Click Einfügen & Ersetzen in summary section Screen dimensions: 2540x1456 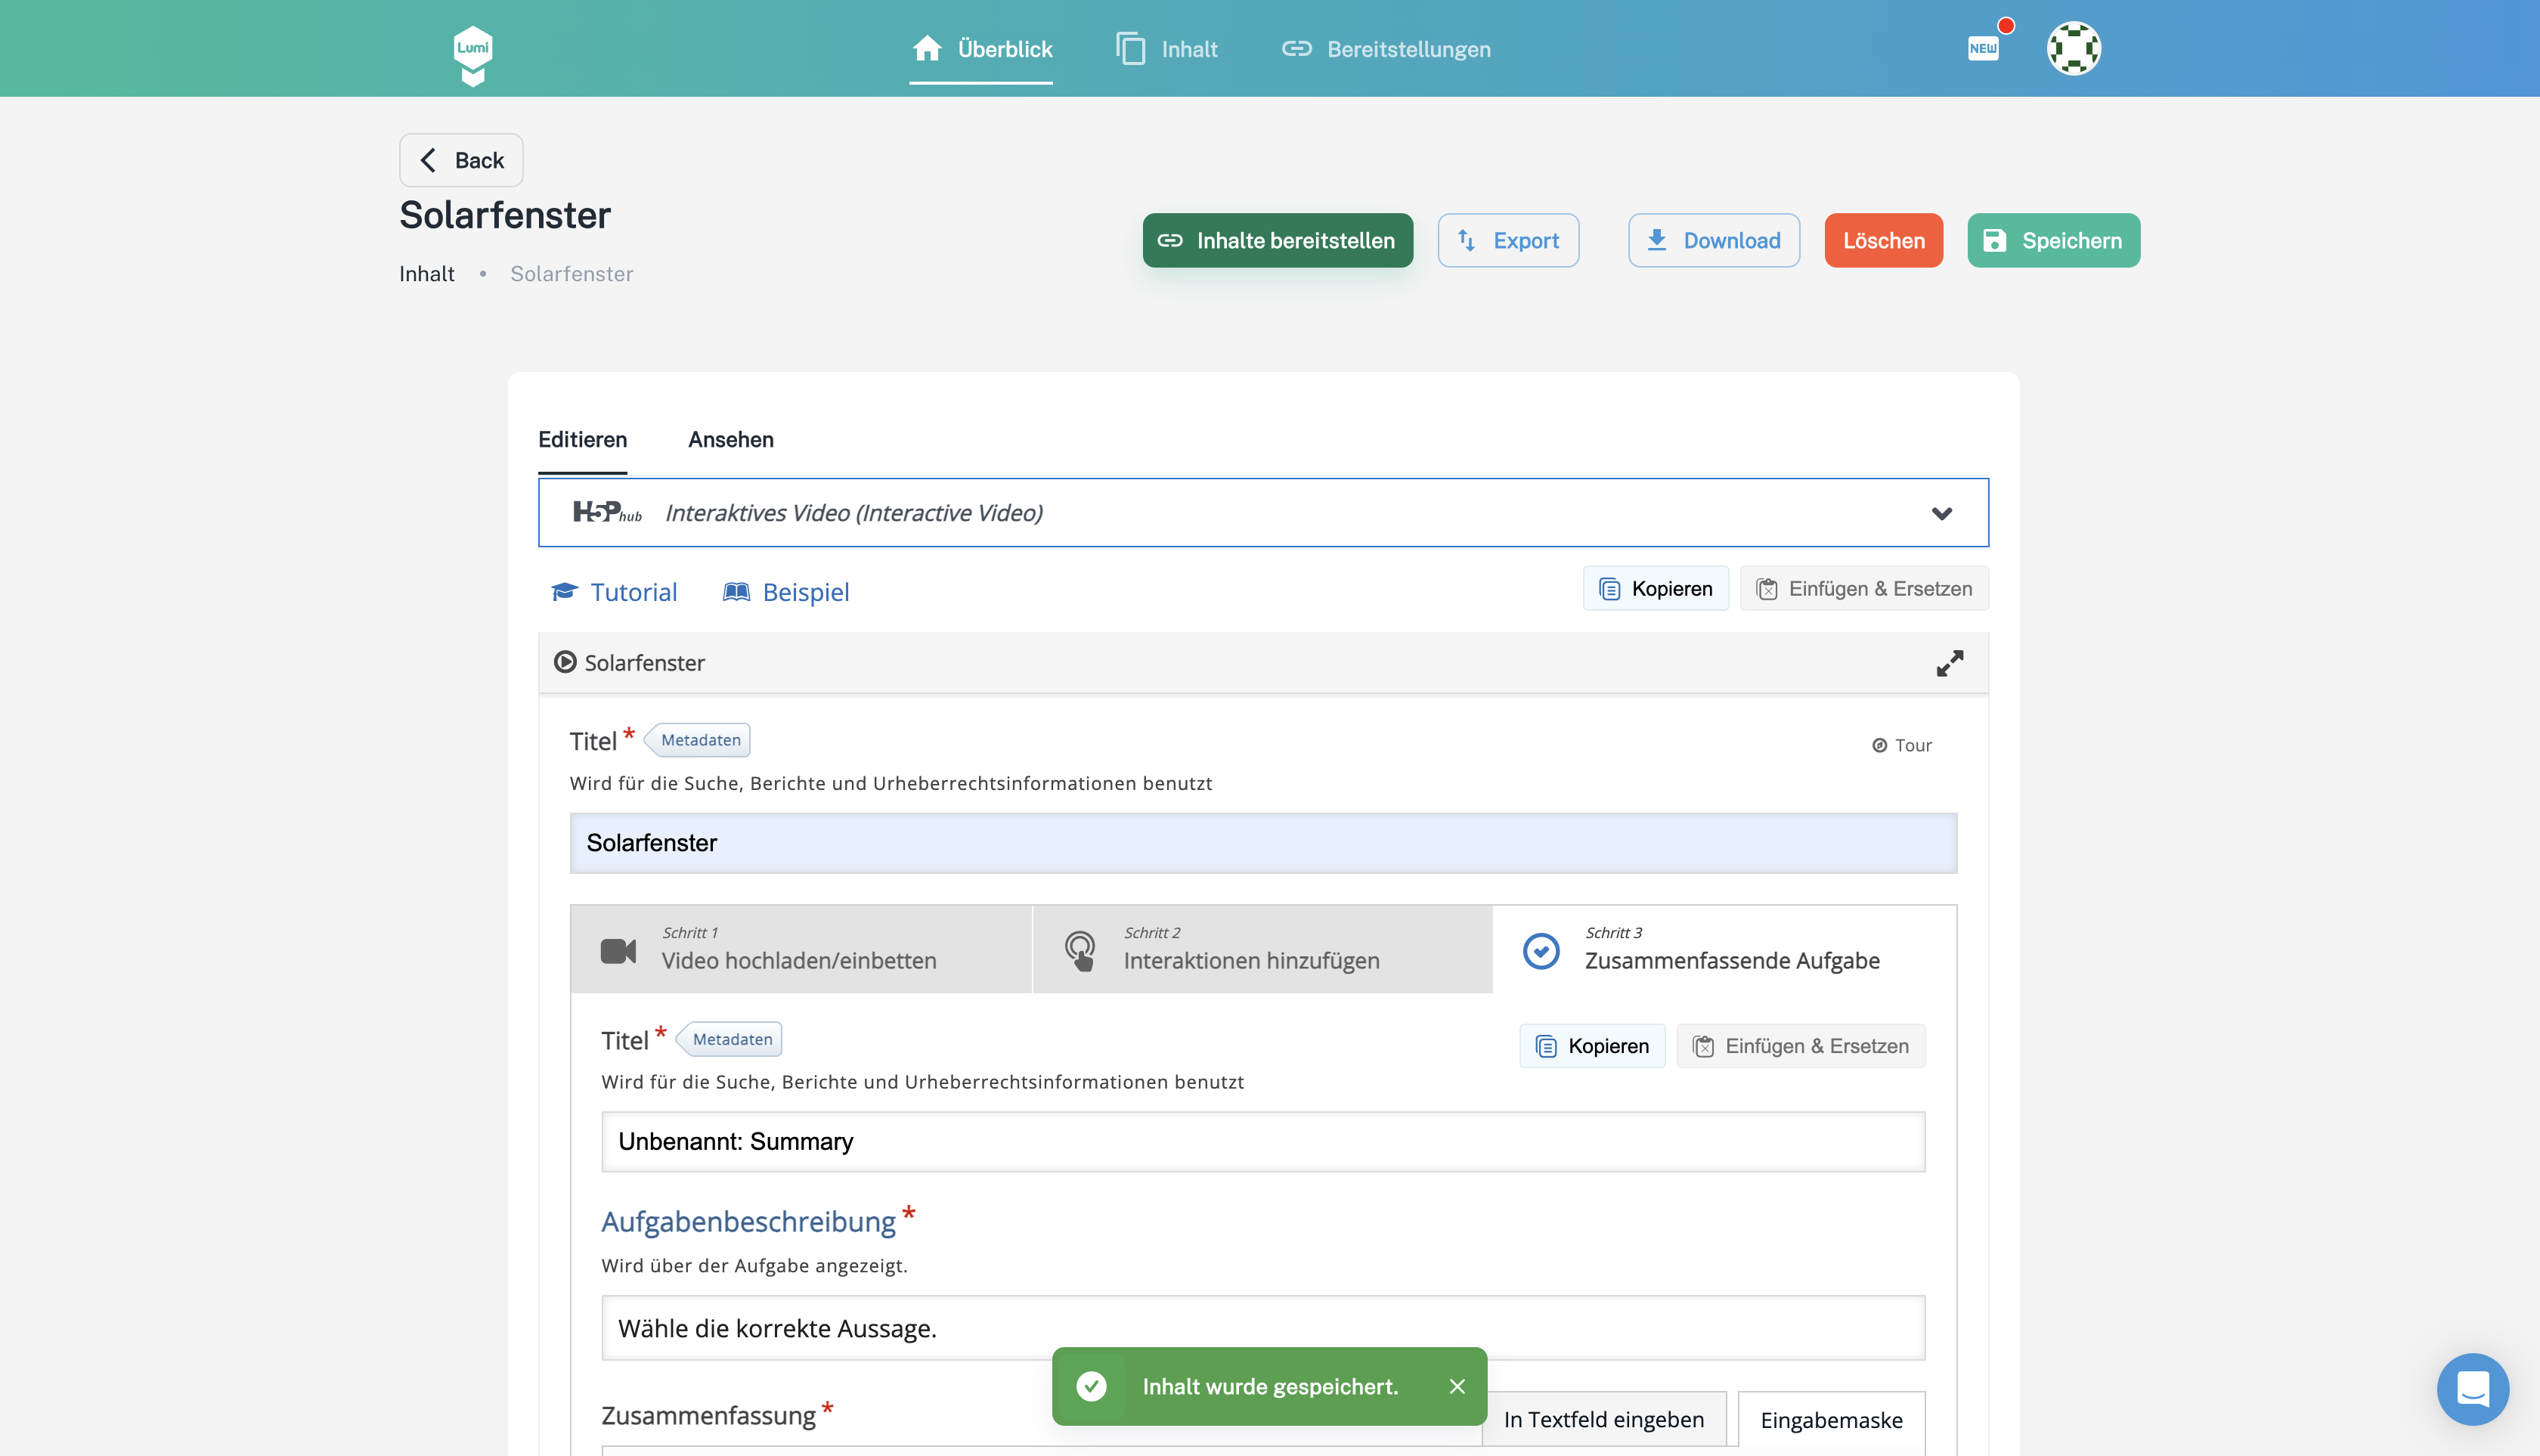click(x=1800, y=1046)
